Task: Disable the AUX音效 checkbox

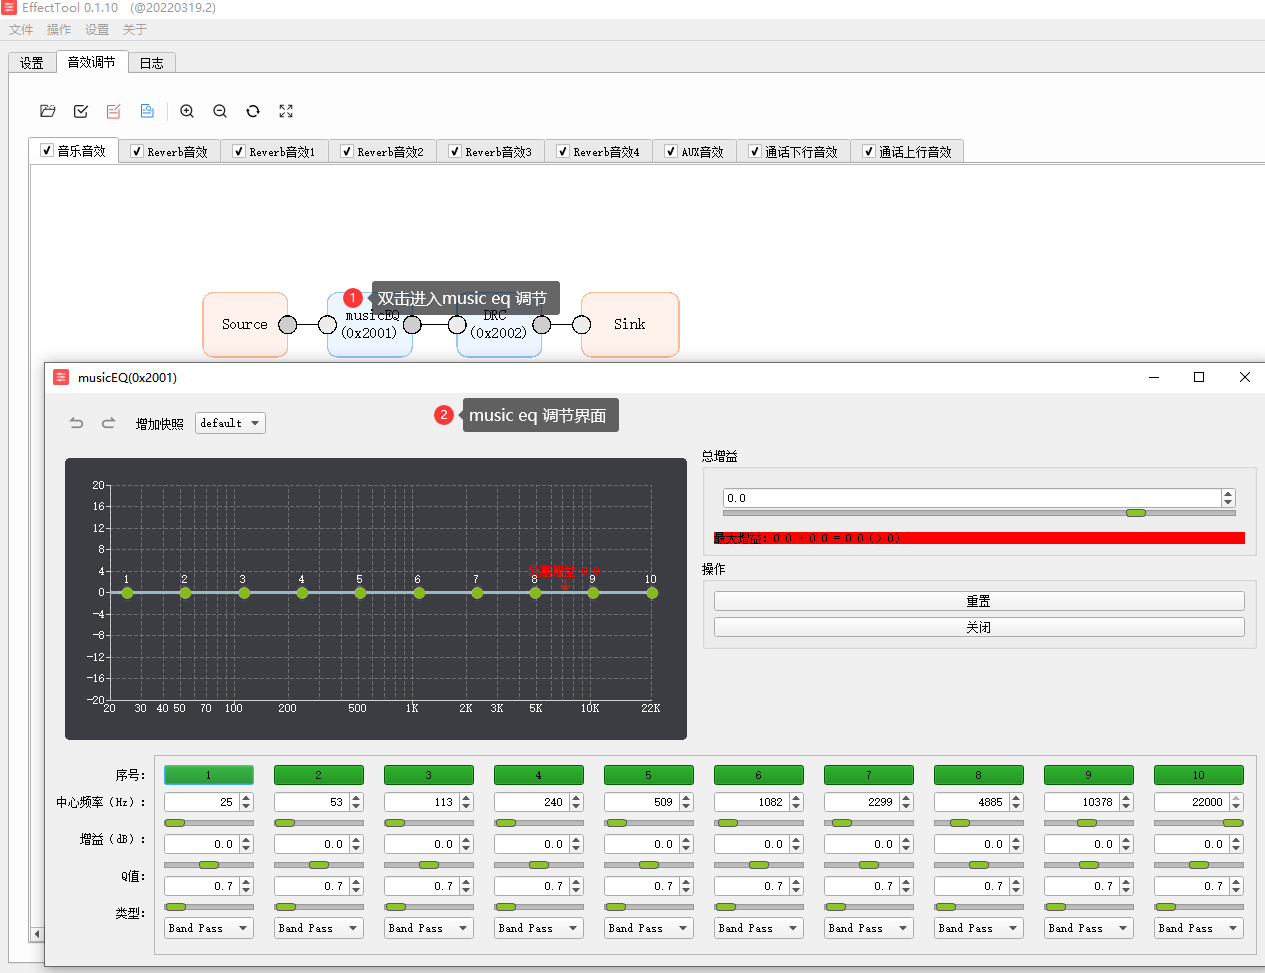Action: coord(671,152)
